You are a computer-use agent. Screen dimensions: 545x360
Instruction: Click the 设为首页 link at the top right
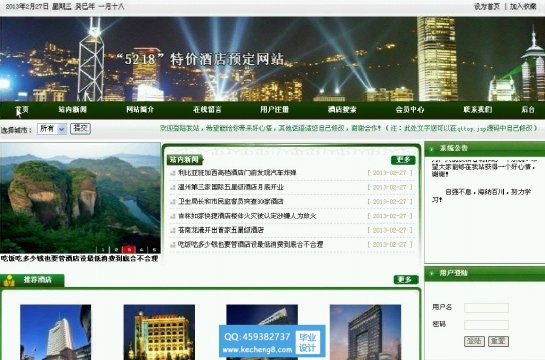click(487, 7)
